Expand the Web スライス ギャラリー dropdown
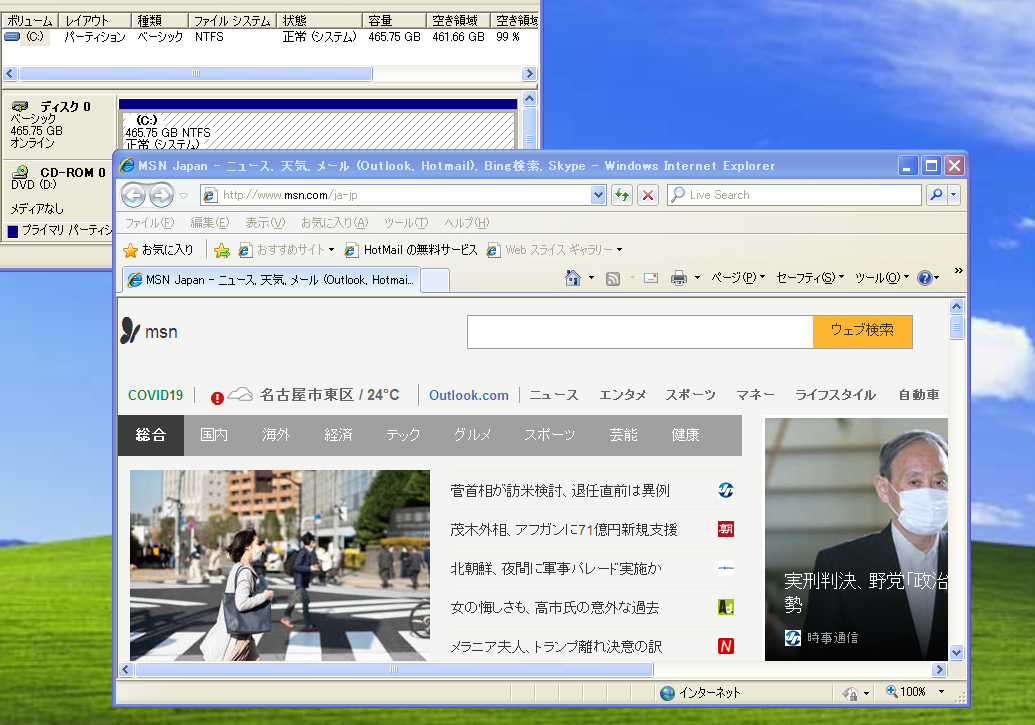1035x725 pixels. click(x=619, y=250)
